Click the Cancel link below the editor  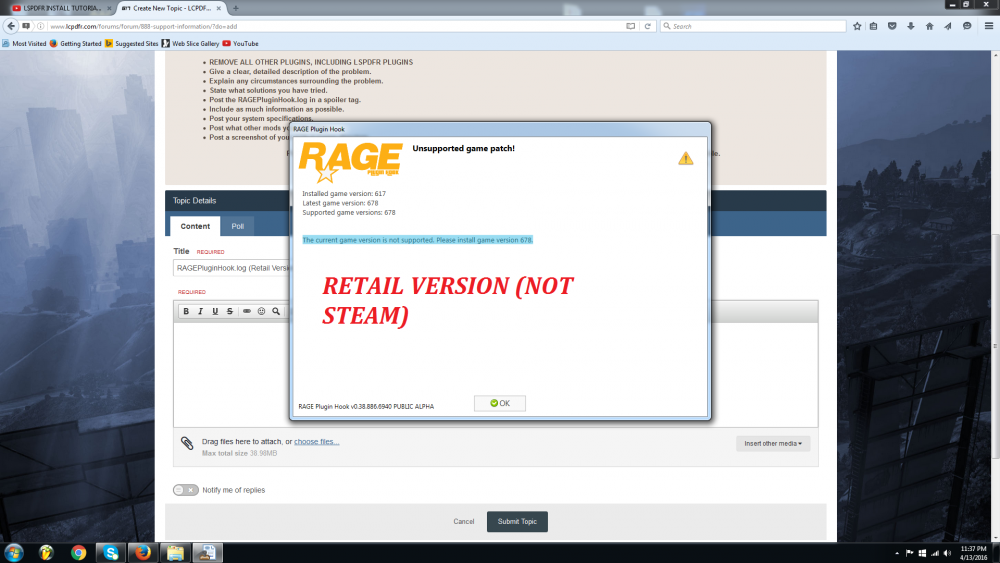464,522
